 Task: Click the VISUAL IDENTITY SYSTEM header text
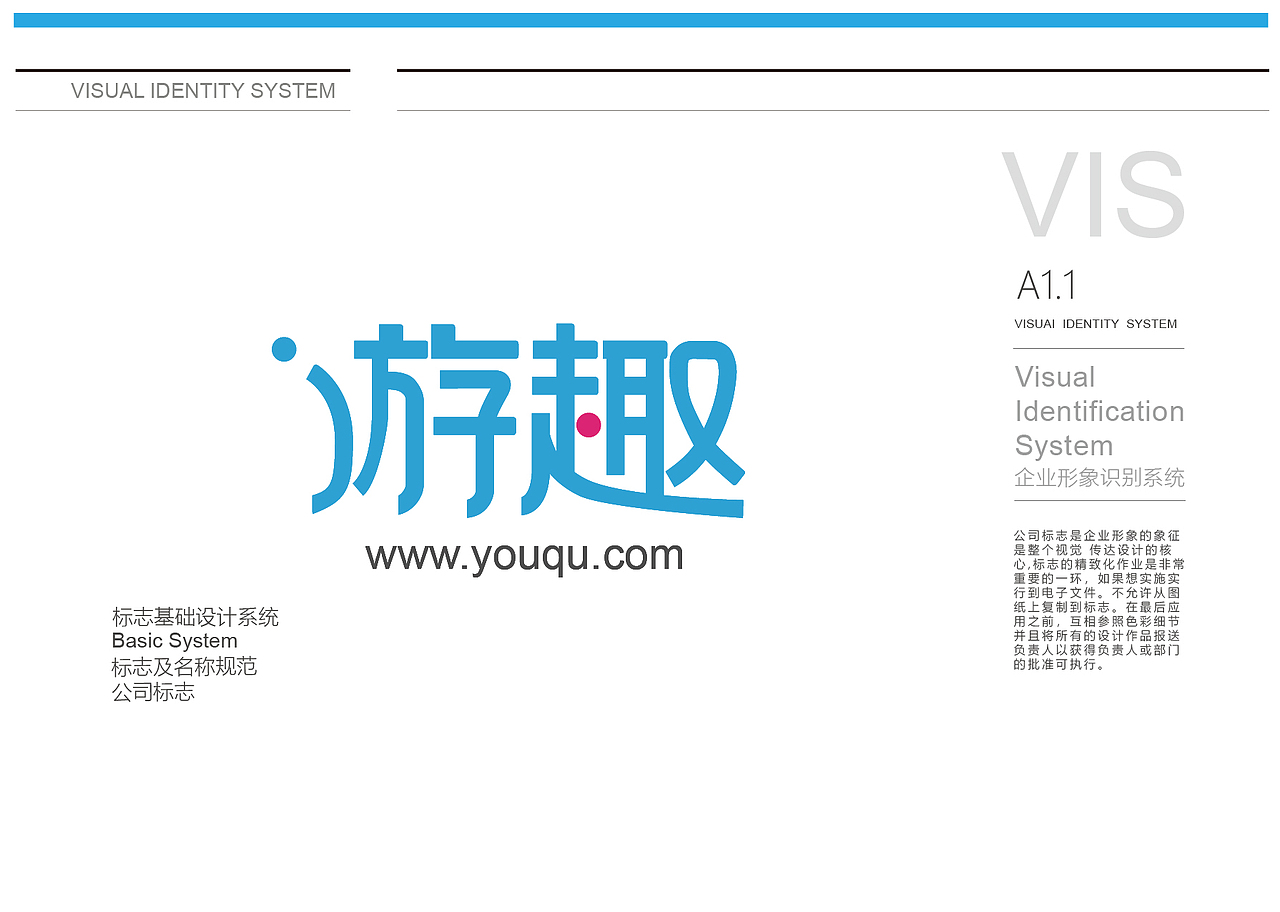click(203, 91)
